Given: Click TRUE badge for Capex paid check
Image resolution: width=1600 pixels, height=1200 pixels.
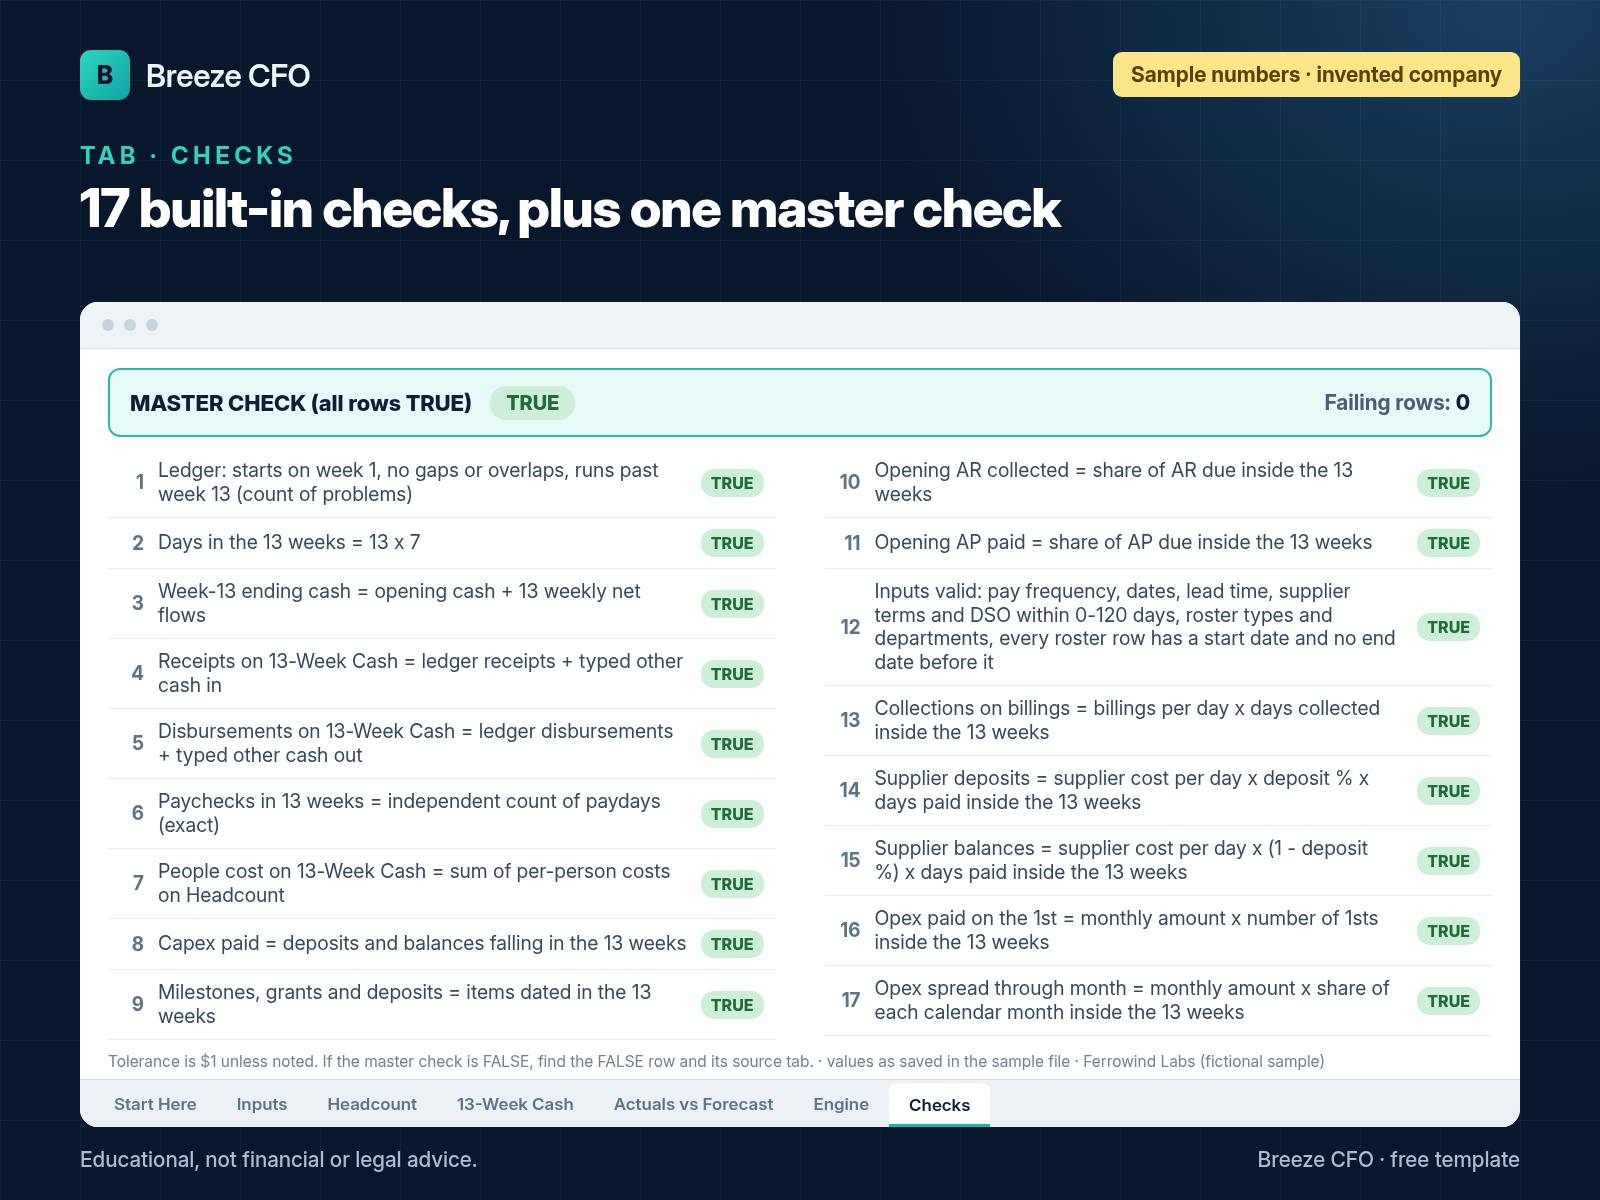Looking at the screenshot, I should (732, 944).
